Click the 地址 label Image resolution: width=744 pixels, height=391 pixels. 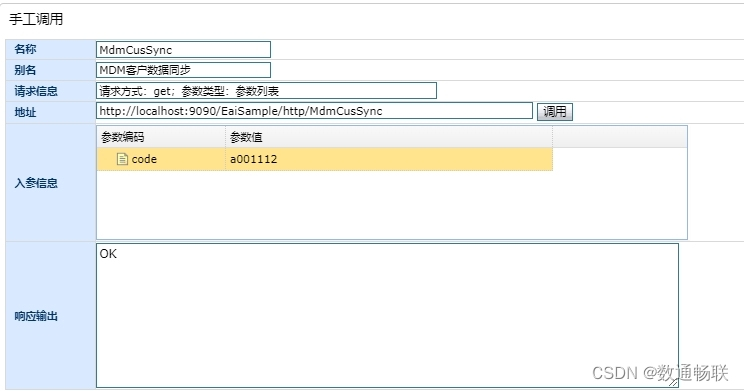pyautogui.click(x=25, y=112)
